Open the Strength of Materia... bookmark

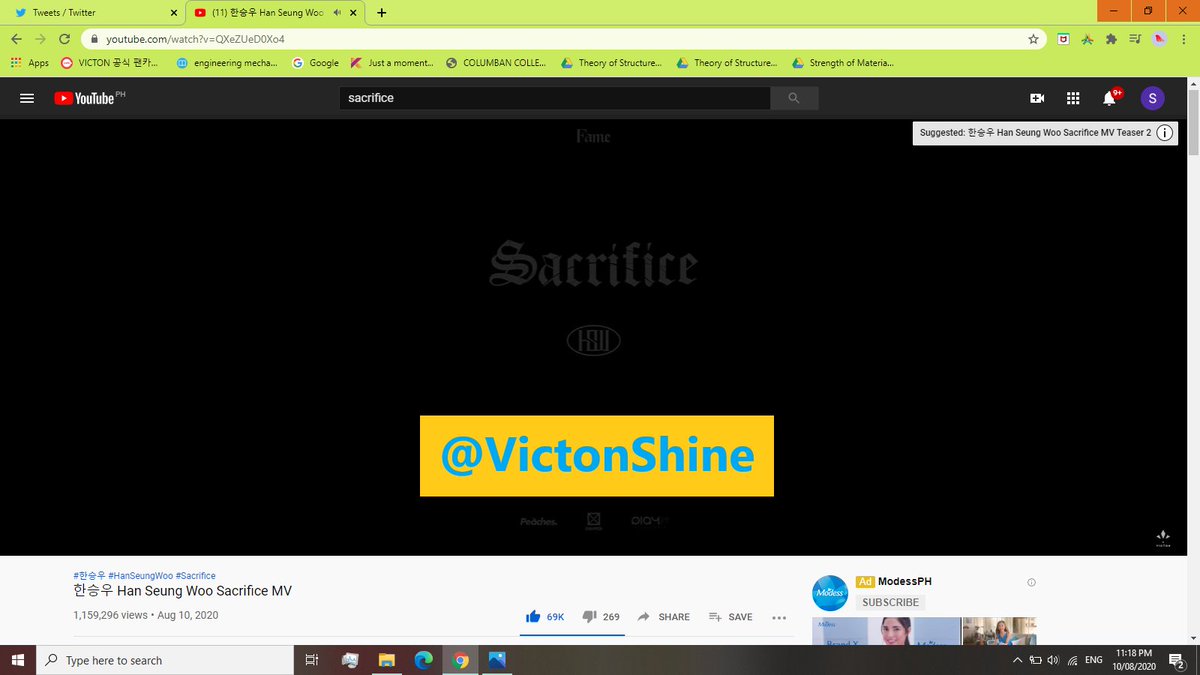tap(842, 63)
